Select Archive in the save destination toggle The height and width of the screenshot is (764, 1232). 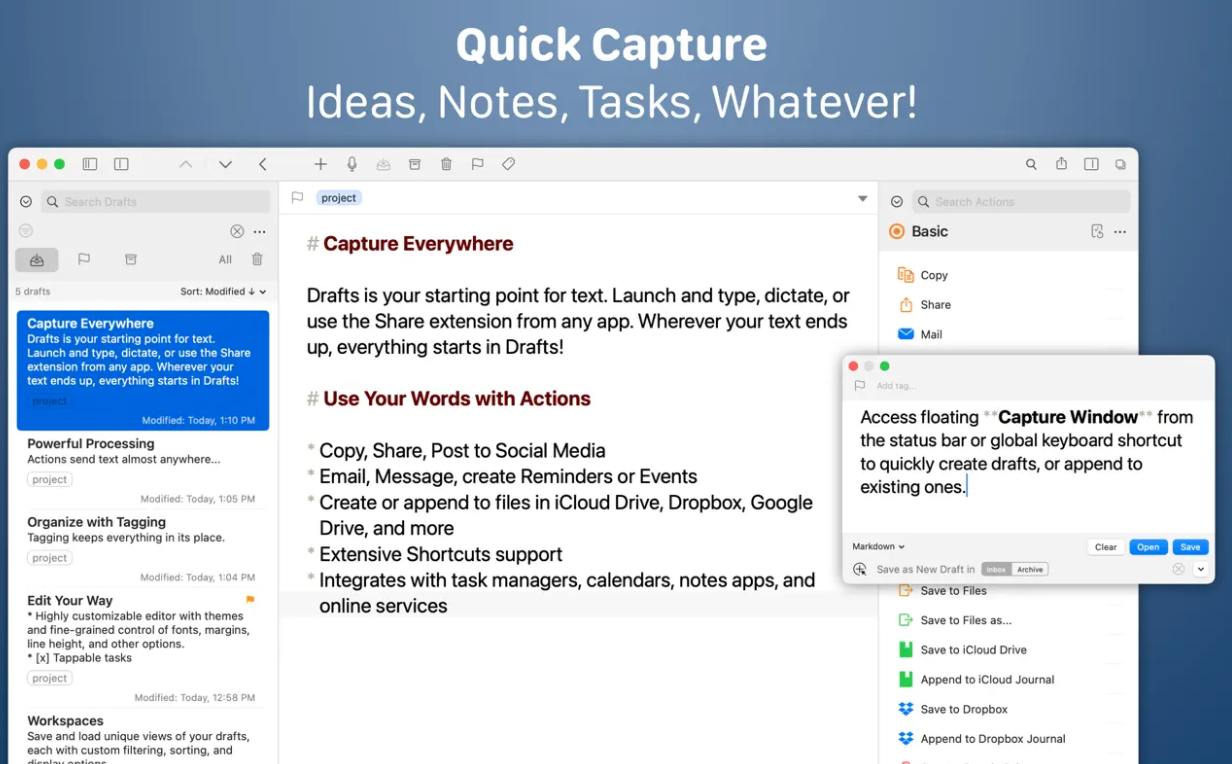pos(1030,569)
